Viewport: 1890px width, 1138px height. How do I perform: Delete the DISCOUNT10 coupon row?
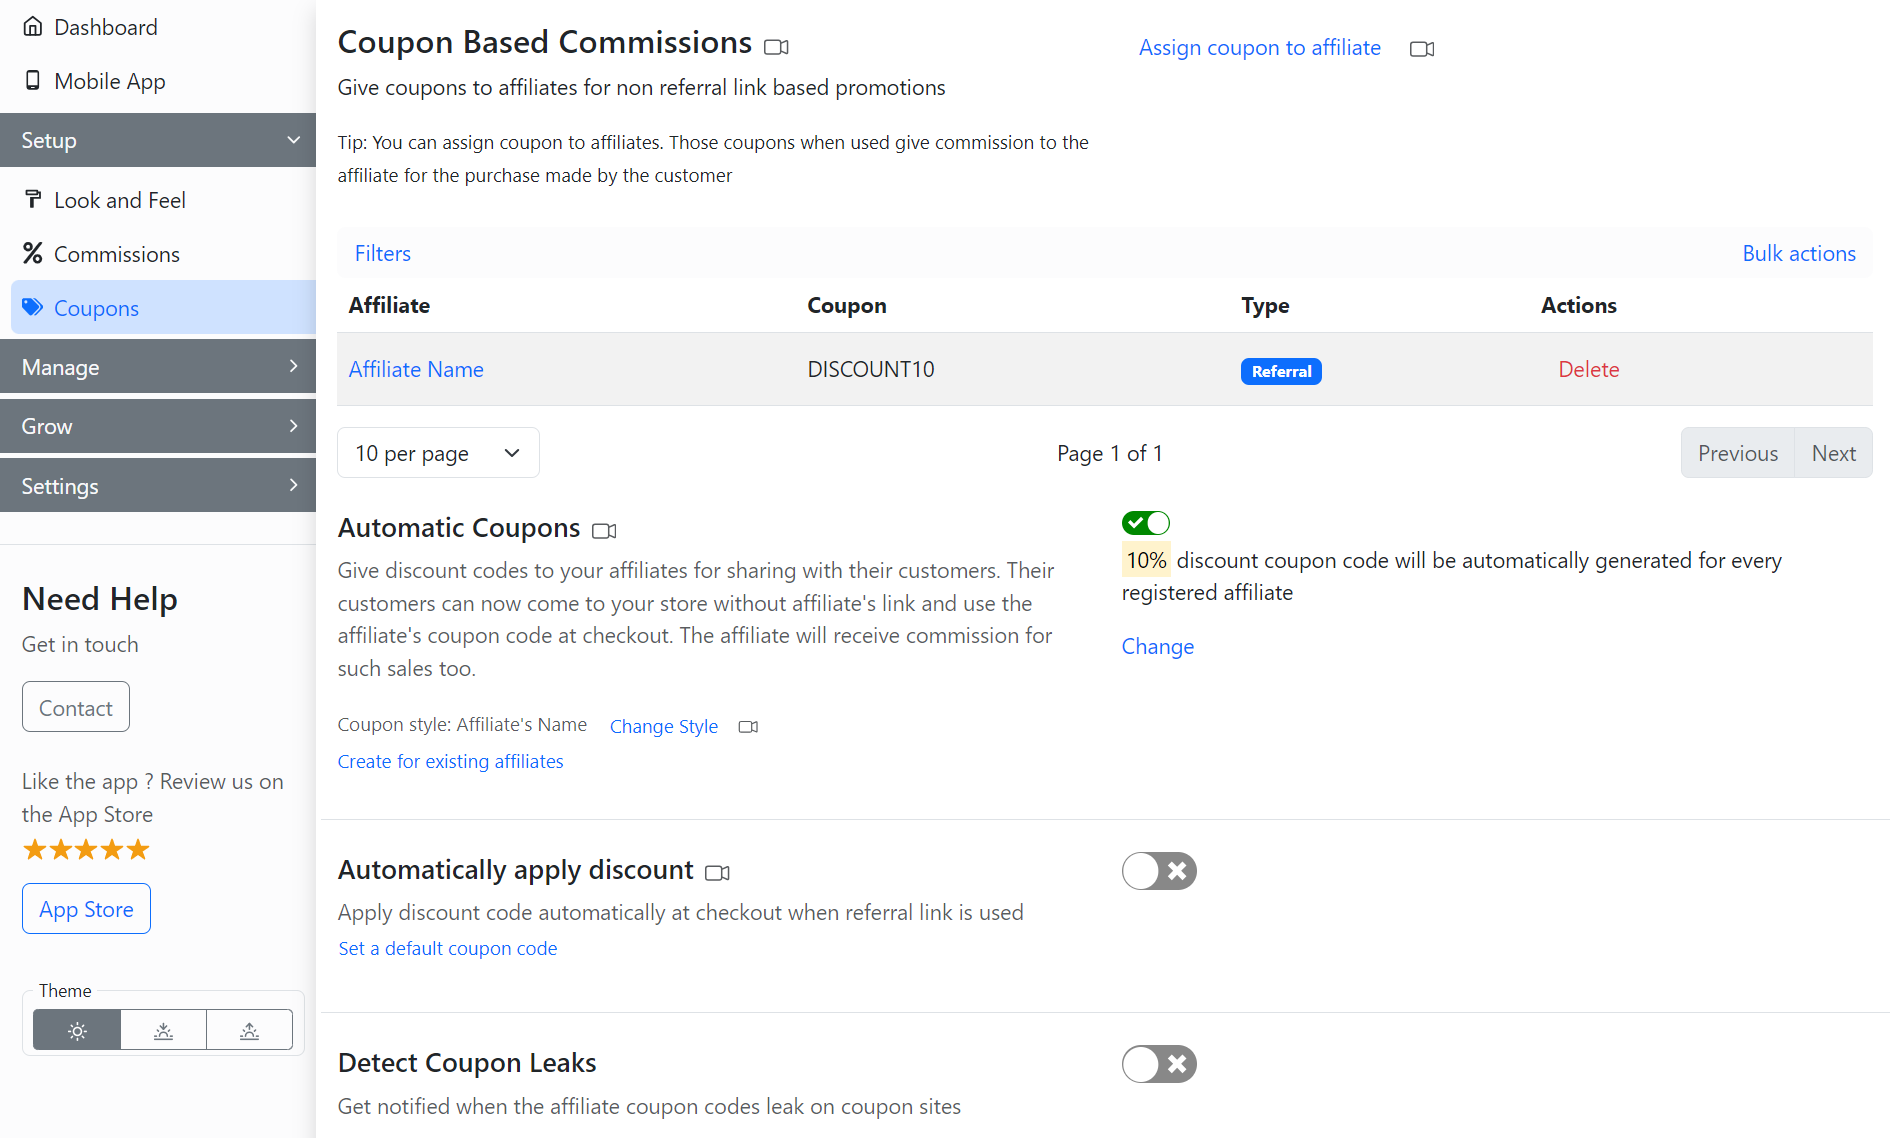pyautogui.click(x=1588, y=369)
